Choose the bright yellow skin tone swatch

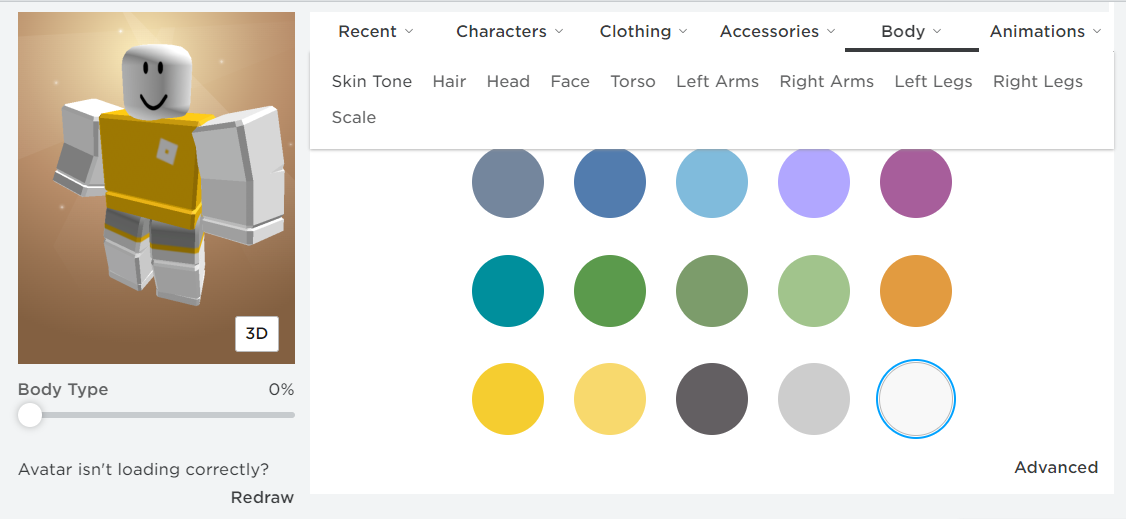[x=508, y=400]
